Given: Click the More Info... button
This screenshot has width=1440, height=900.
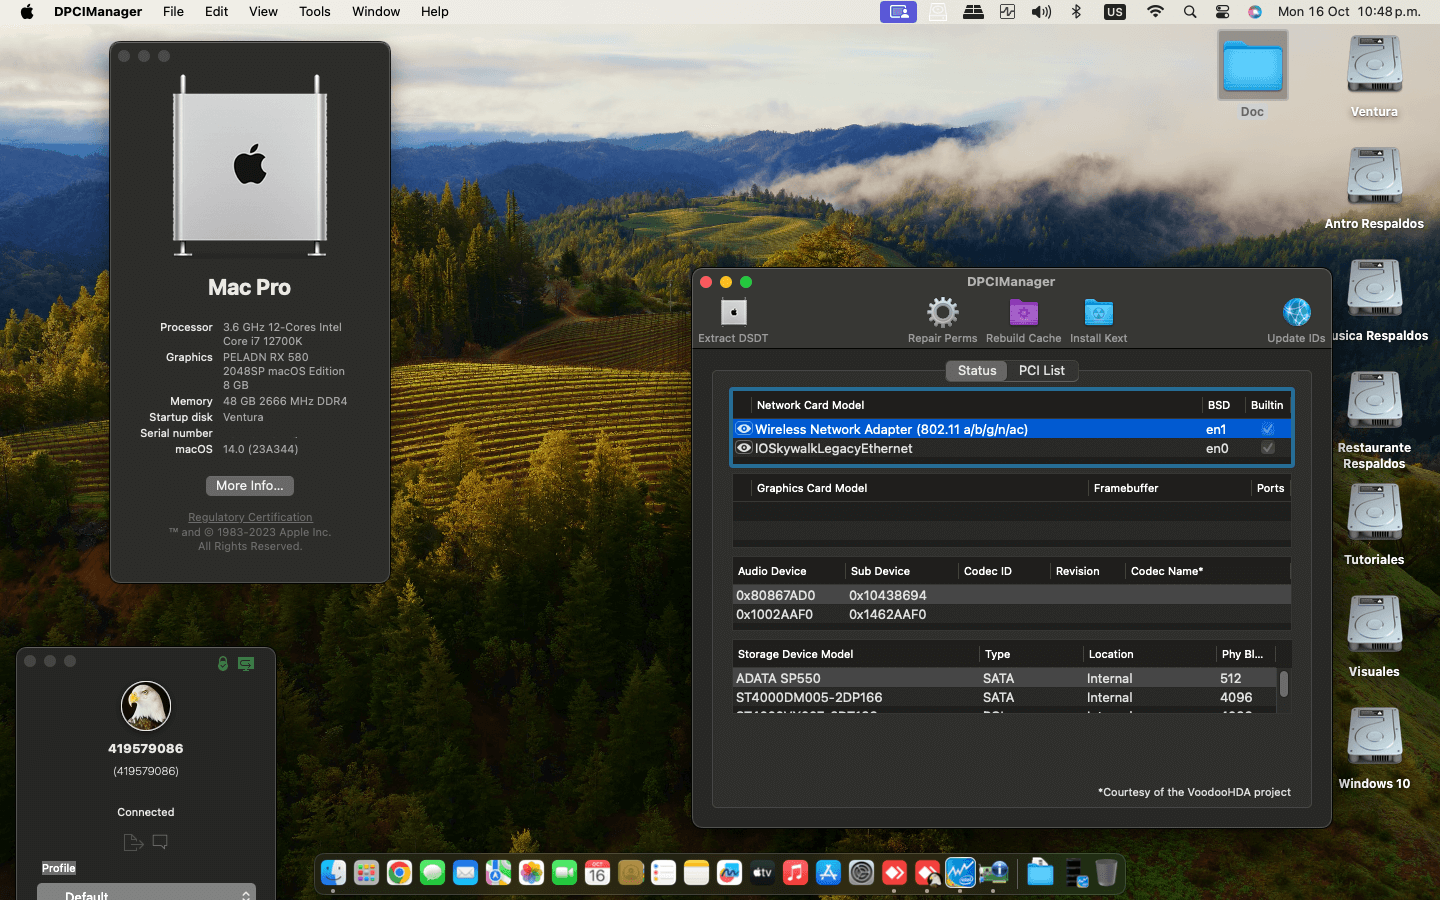Looking at the screenshot, I should [250, 486].
